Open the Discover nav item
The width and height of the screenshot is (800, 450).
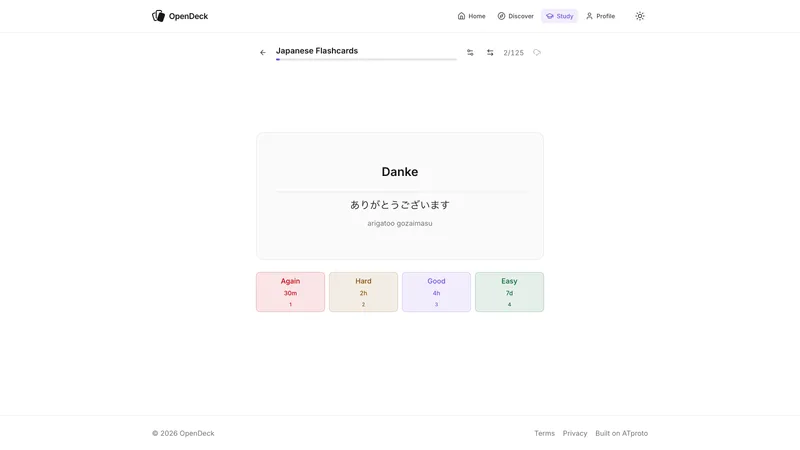(515, 16)
